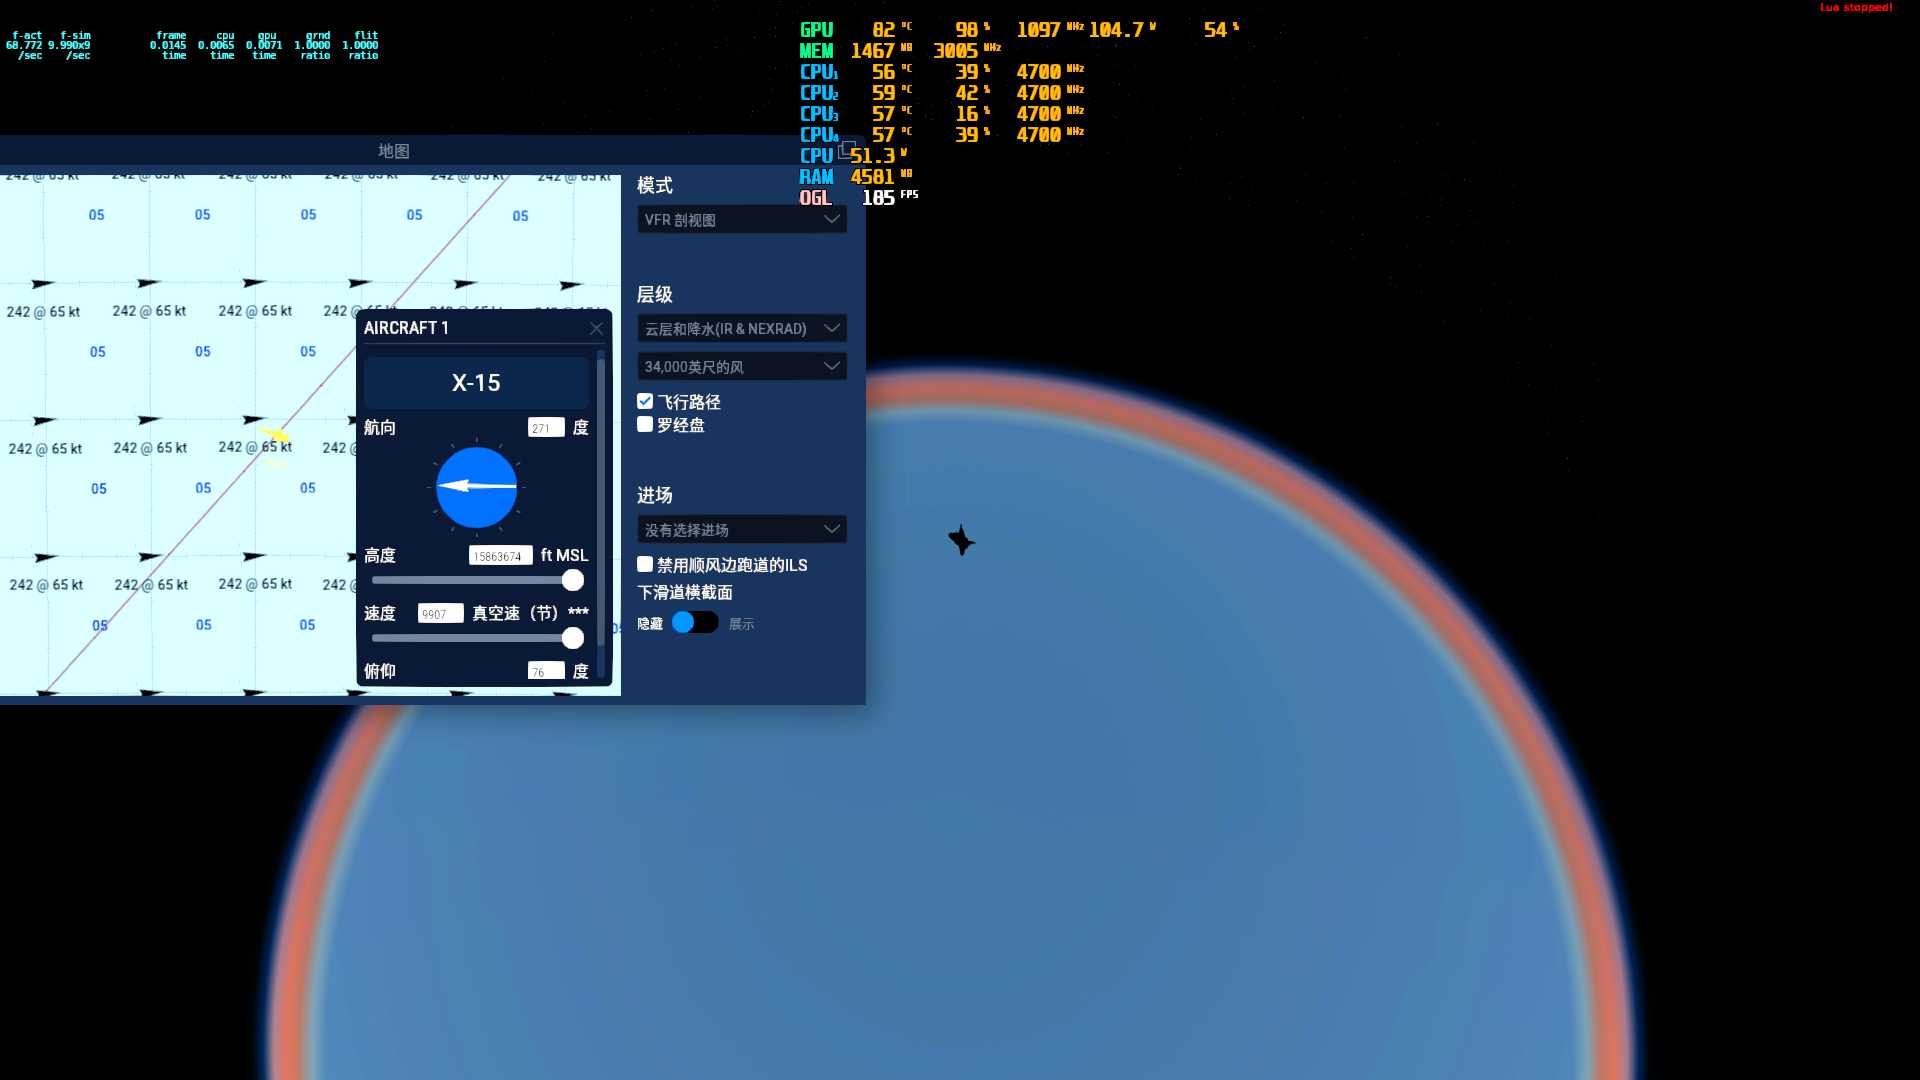Click the ft MSL altitude unit label

565,555
